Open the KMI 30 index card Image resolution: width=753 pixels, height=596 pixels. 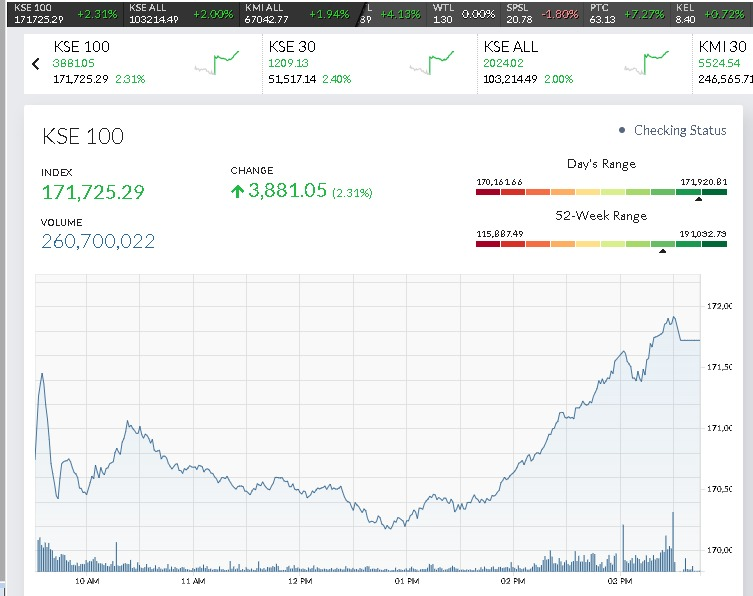[723, 64]
